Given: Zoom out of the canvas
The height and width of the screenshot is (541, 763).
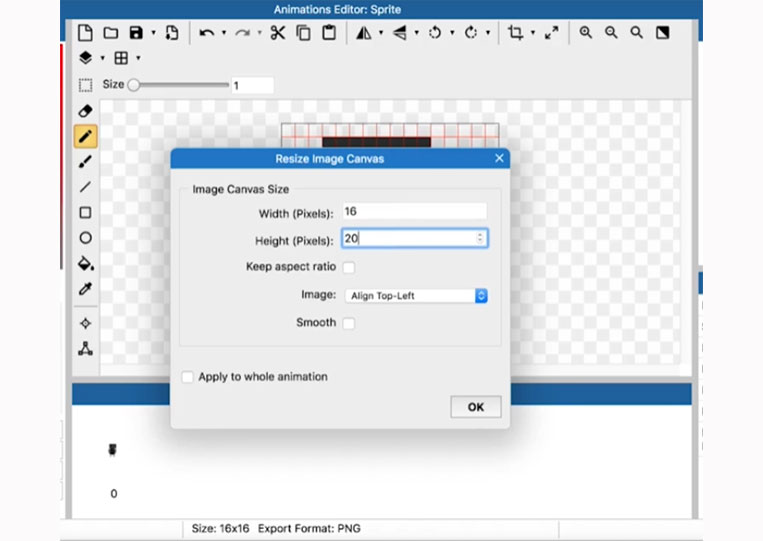Looking at the screenshot, I should (x=611, y=33).
